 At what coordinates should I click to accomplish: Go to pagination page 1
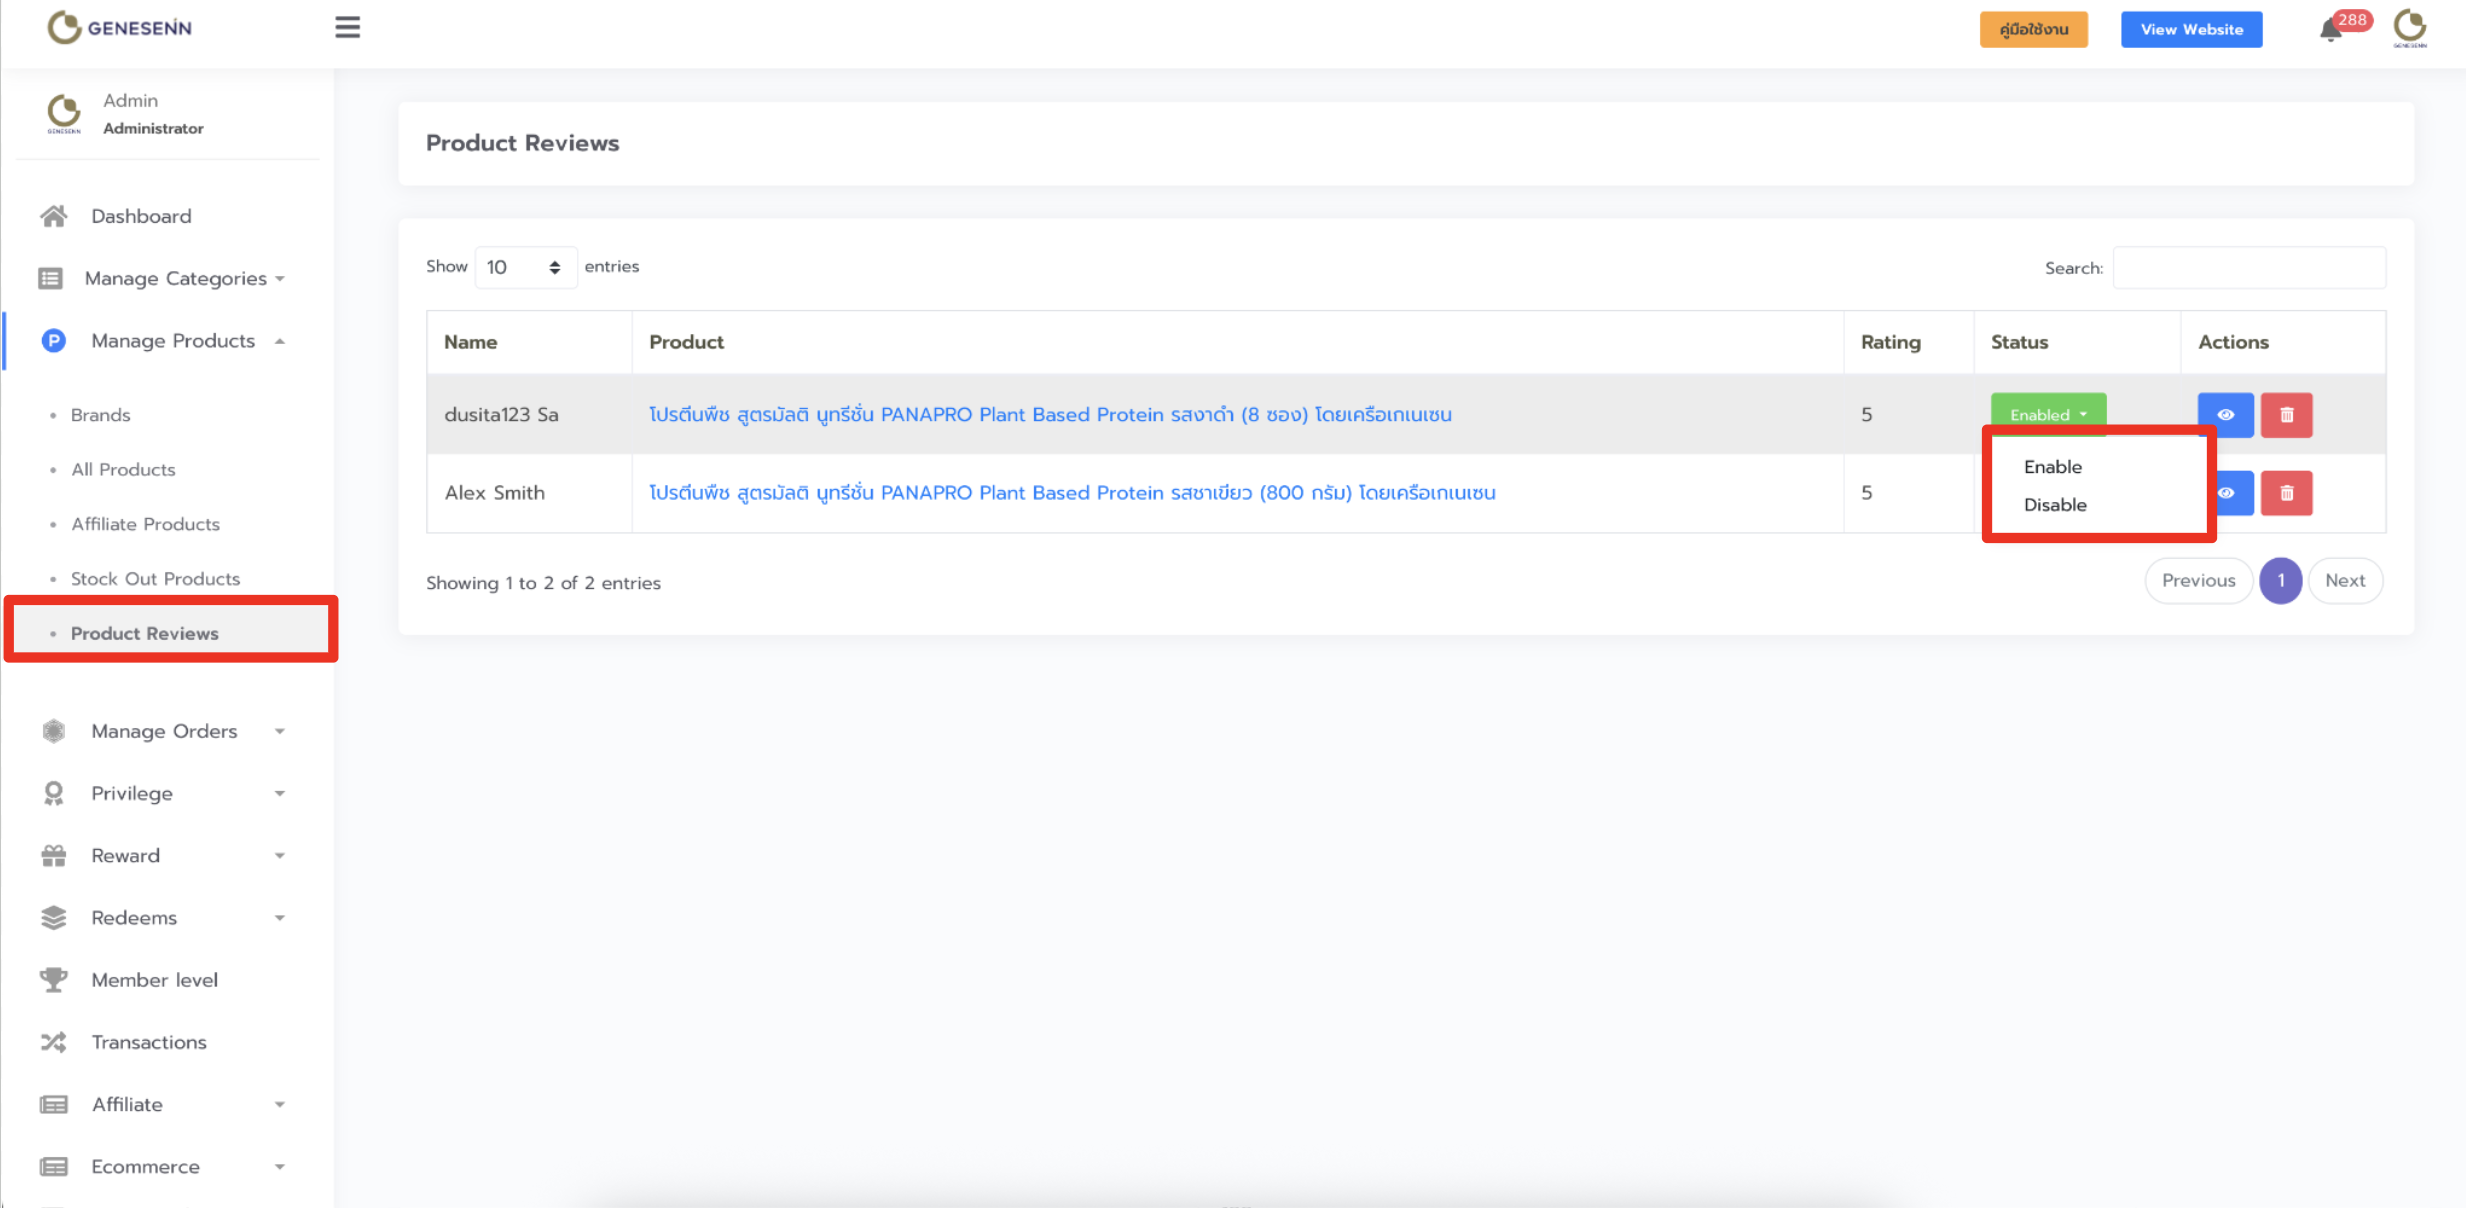[2280, 581]
